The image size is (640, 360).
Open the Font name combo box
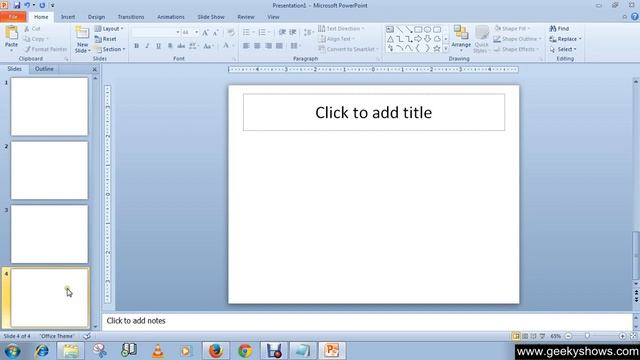[156, 32]
